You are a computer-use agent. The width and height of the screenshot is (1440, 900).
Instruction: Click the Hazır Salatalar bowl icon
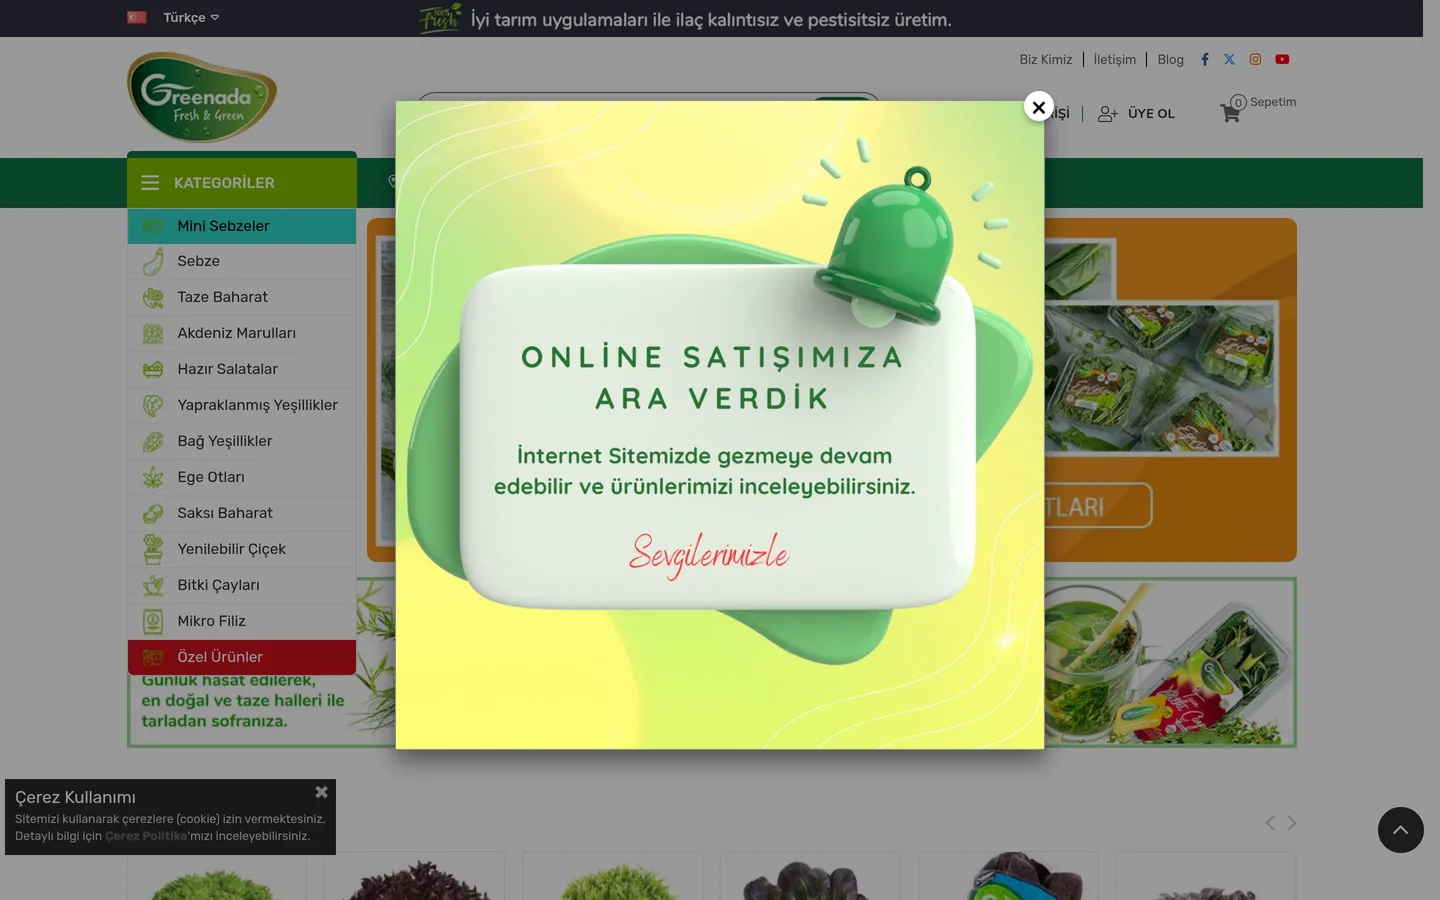pyautogui.click(x=153, y=369)
